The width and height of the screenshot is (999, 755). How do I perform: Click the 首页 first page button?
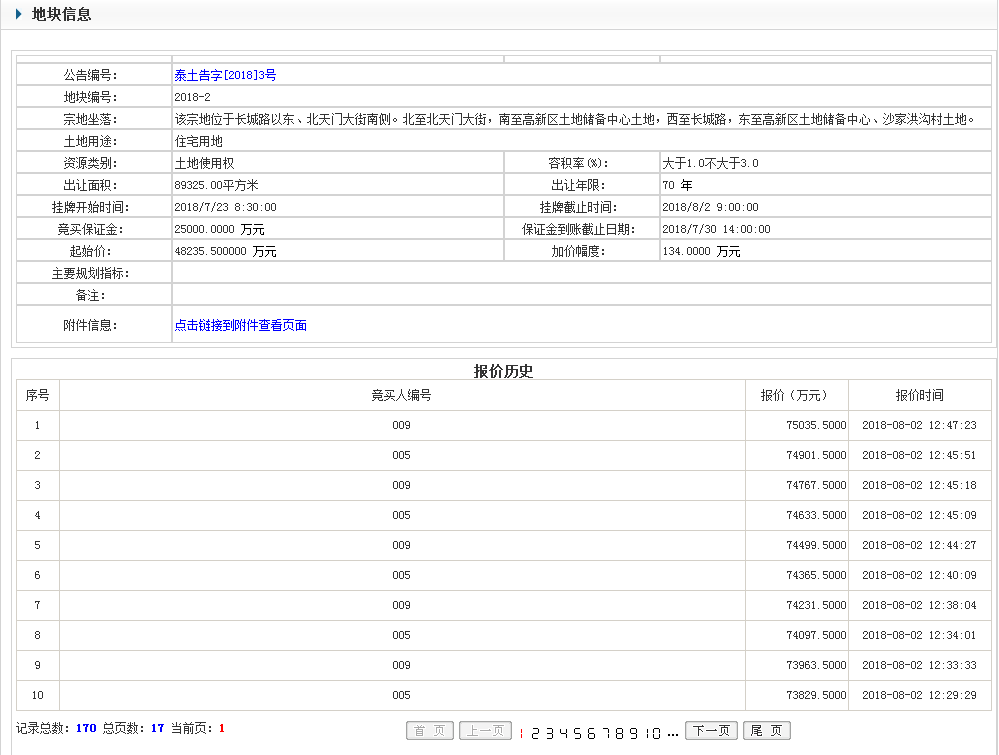pos(430,731)
